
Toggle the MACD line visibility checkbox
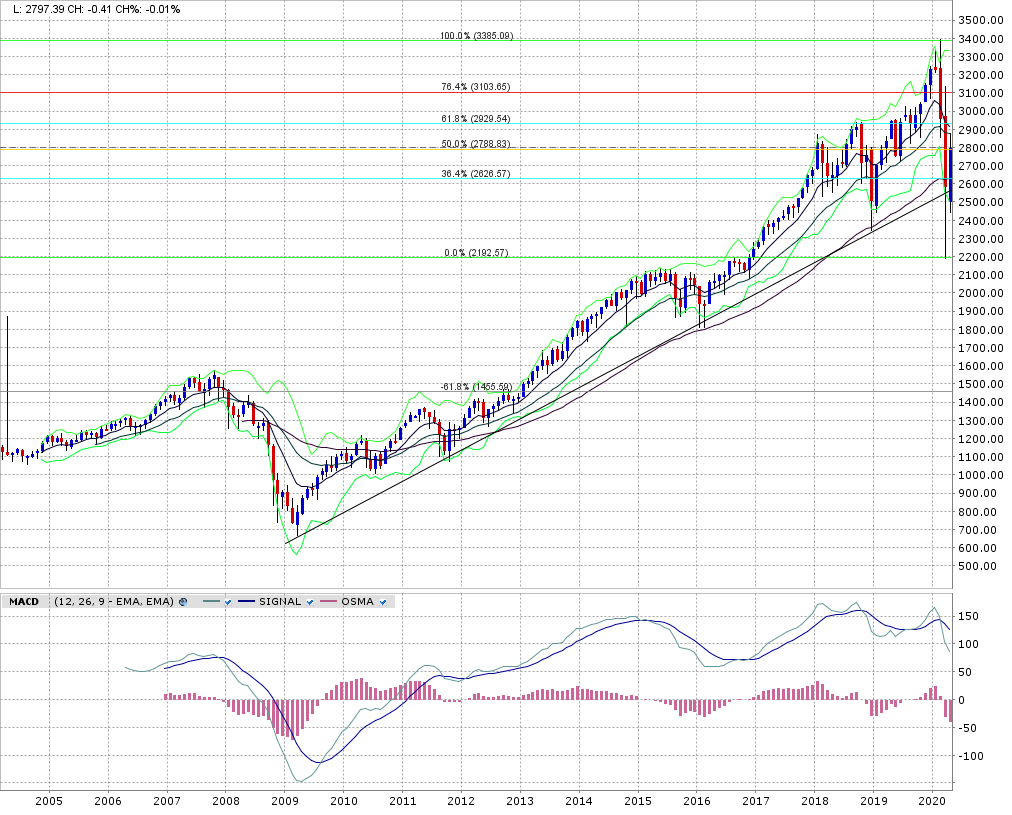point(228,601)
